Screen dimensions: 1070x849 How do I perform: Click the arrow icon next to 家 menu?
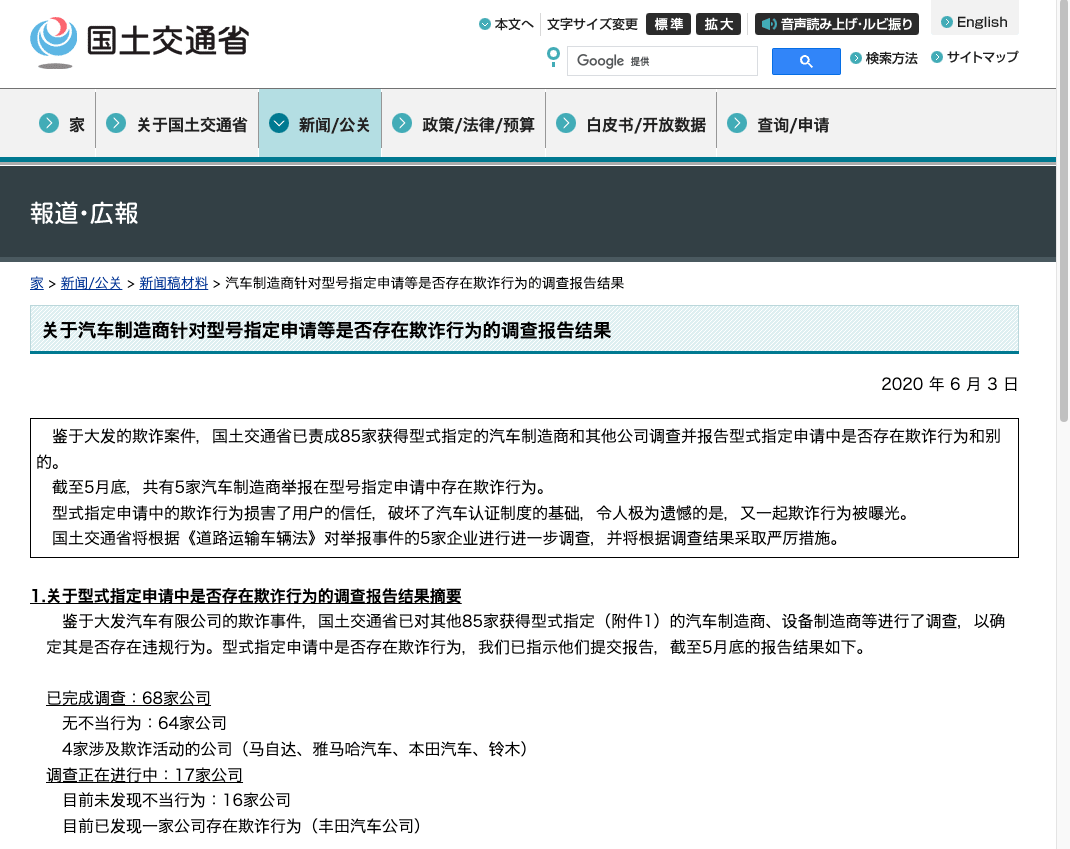[48, 124]
